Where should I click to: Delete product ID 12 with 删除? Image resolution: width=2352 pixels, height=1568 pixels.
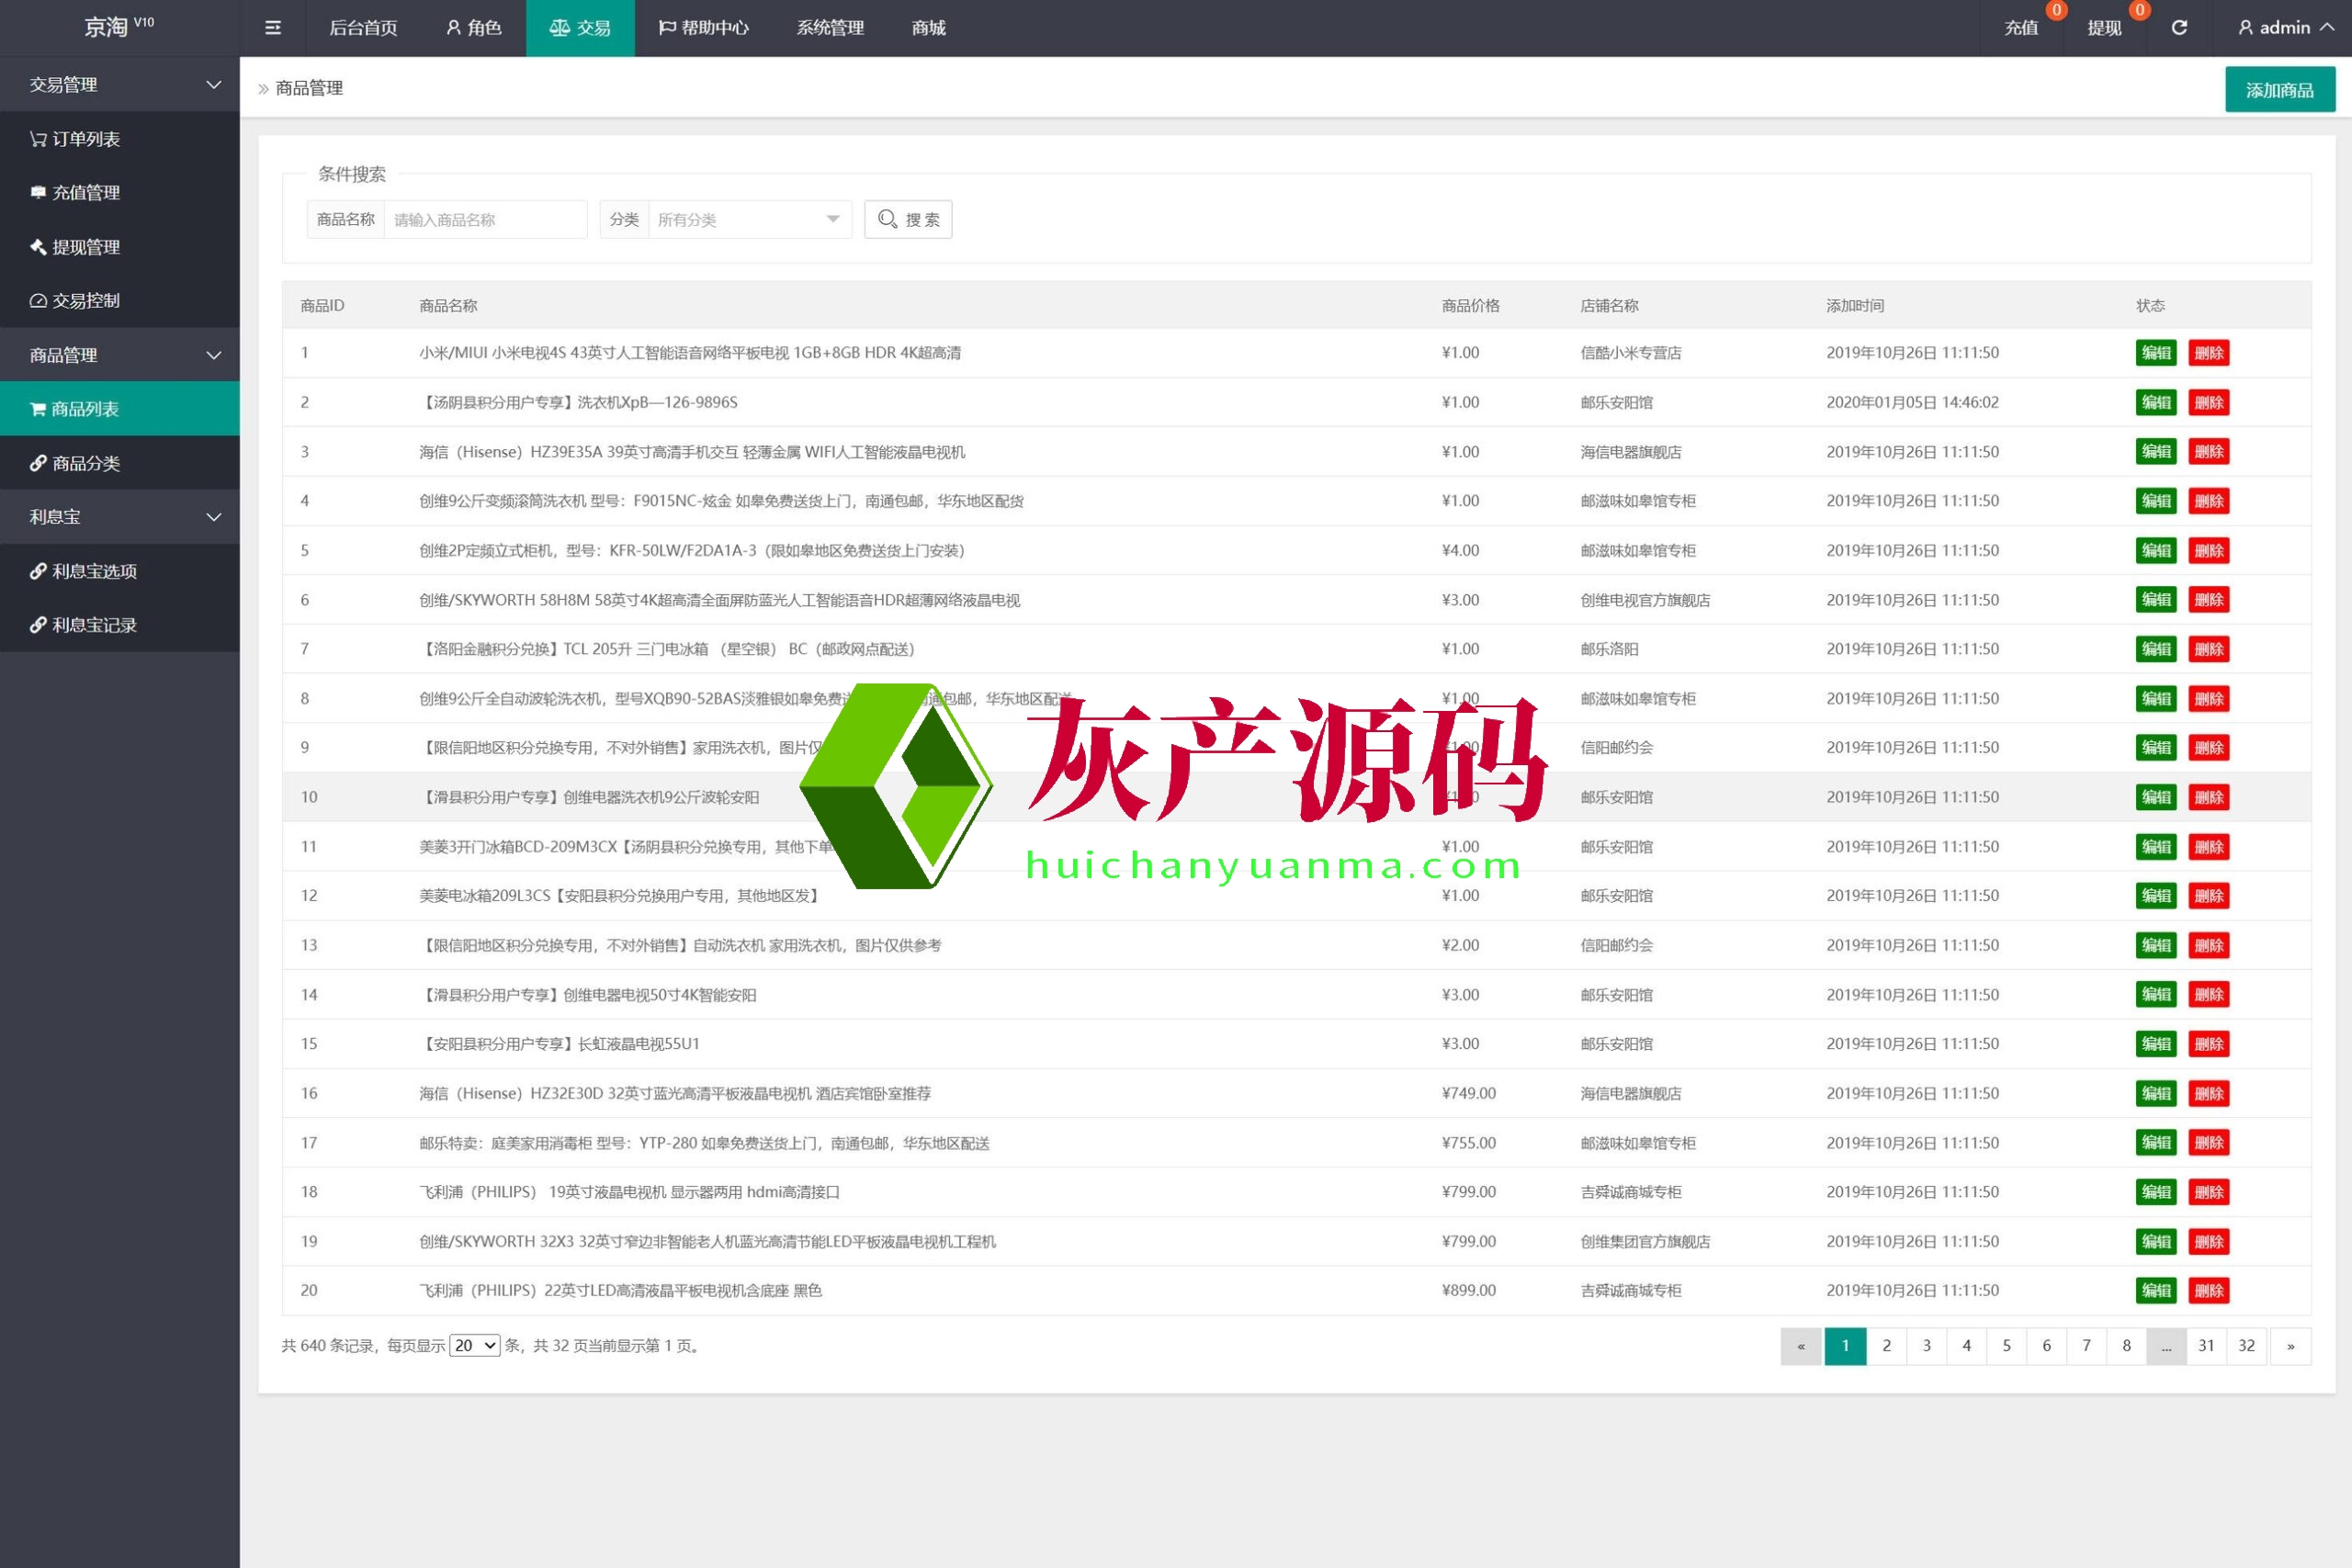tap(2208, 896)
